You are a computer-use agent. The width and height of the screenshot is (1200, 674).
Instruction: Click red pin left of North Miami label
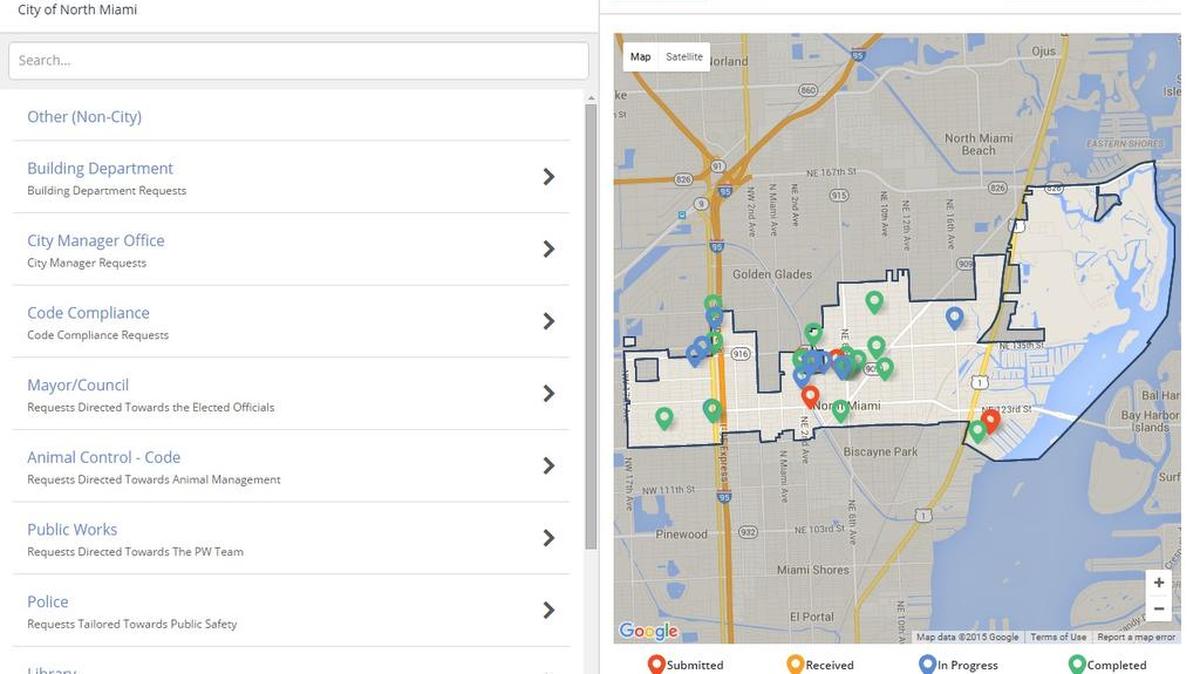pos(810,397)
